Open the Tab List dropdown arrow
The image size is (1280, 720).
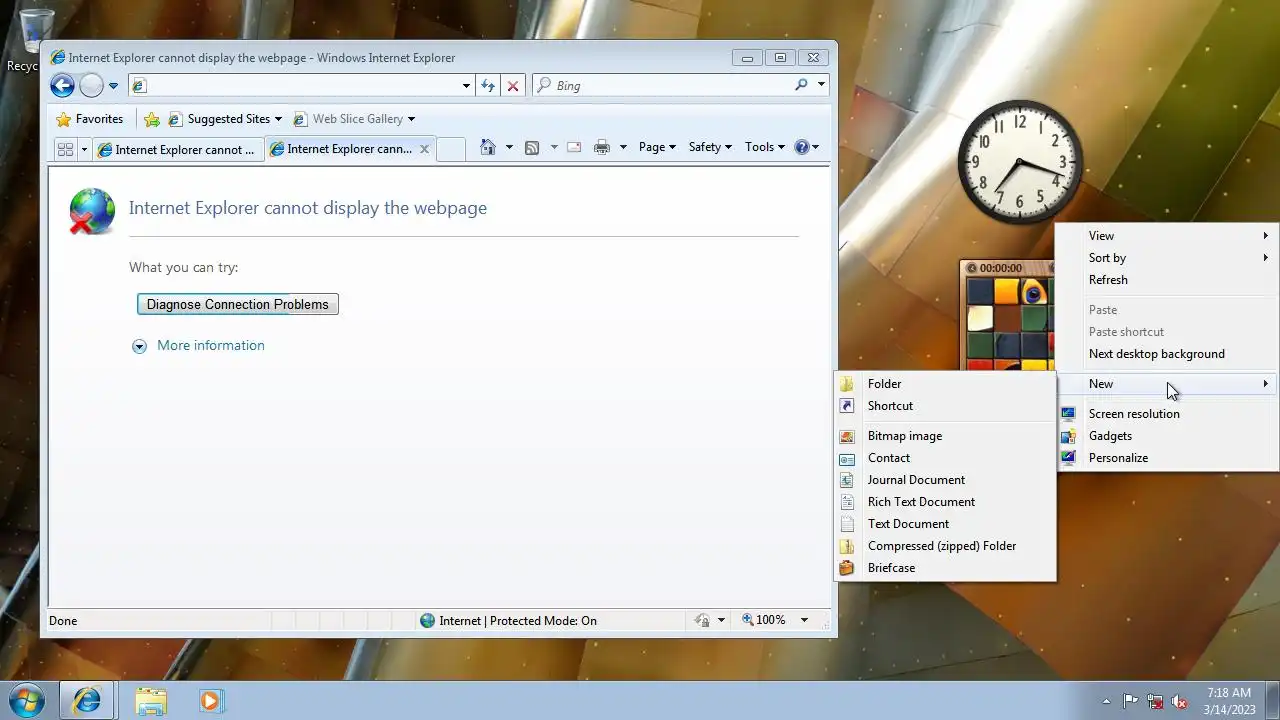pyautogui.click(x=84, y=149)
